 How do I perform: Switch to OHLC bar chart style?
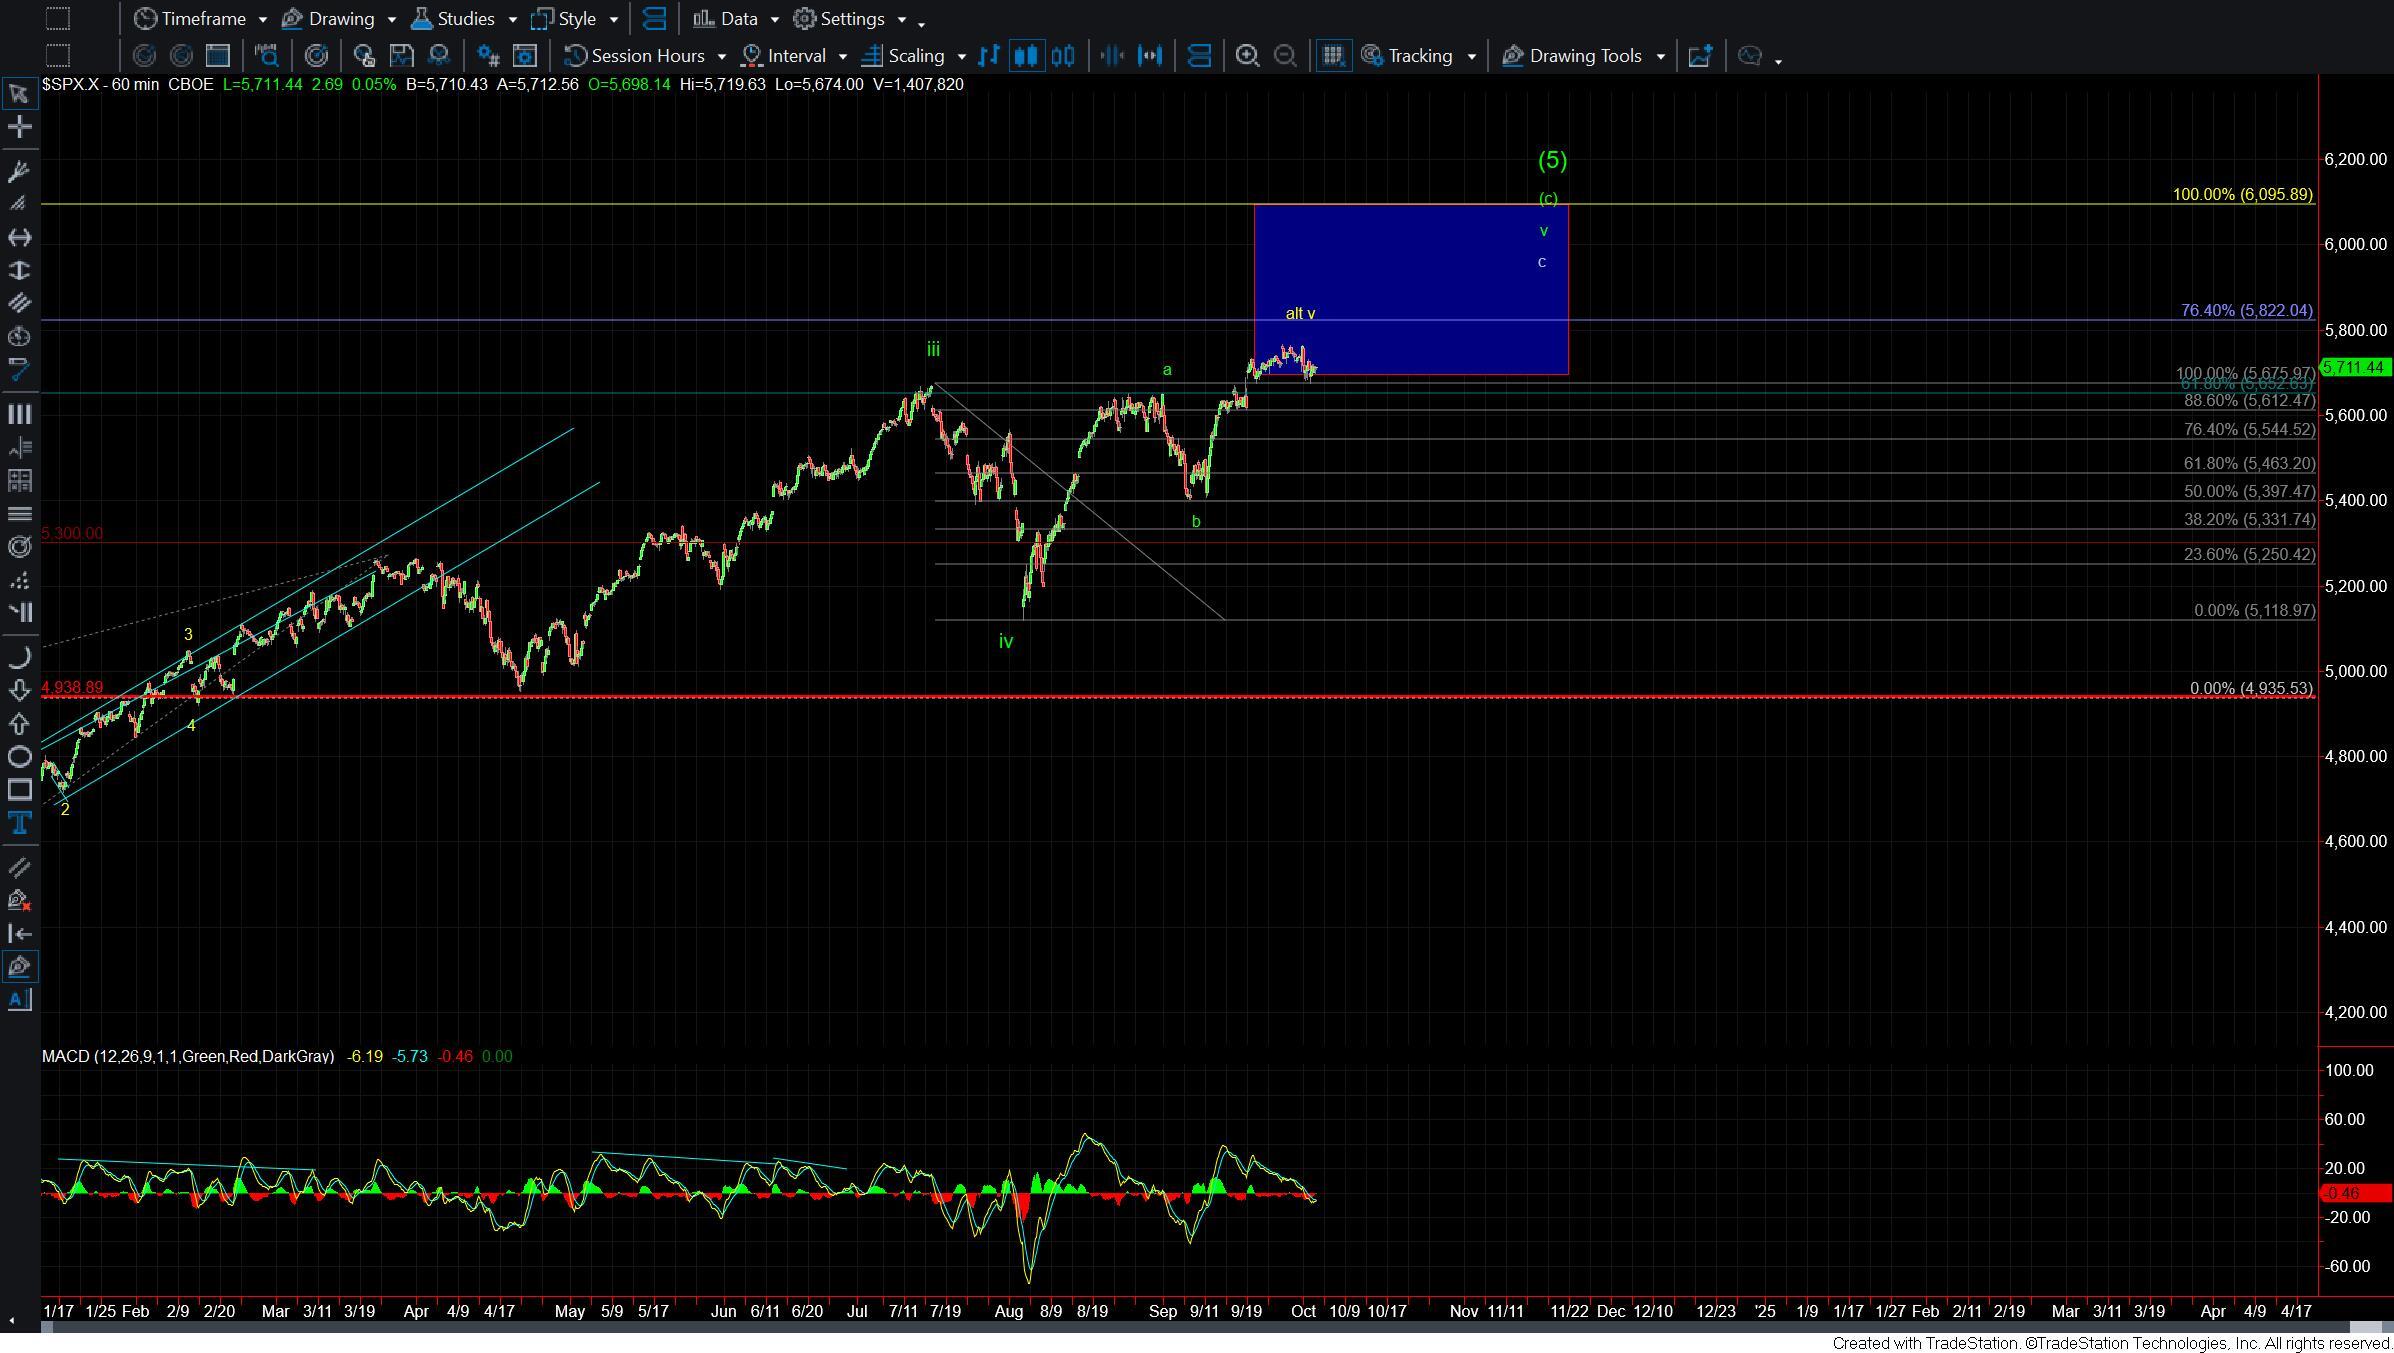tap(989, 56)
